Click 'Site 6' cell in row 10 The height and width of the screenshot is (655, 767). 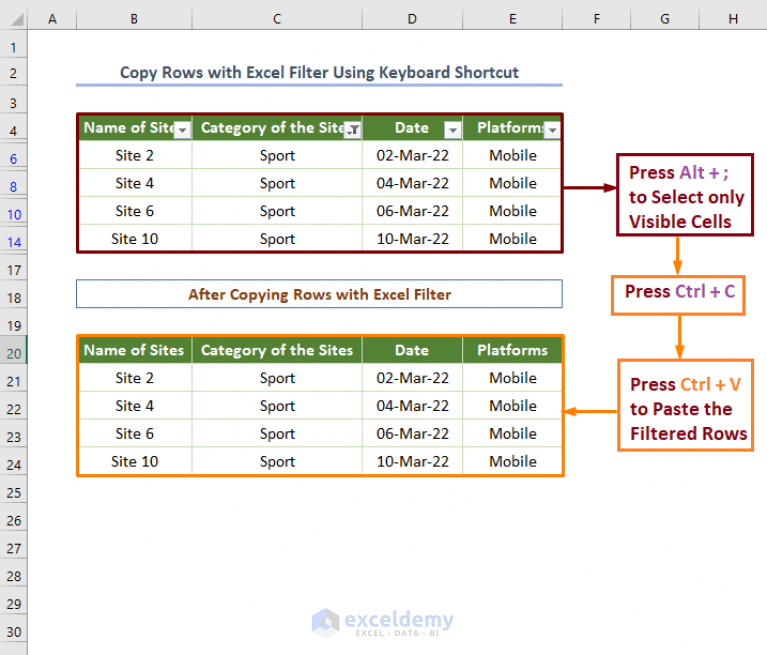[x=135, y=211]
